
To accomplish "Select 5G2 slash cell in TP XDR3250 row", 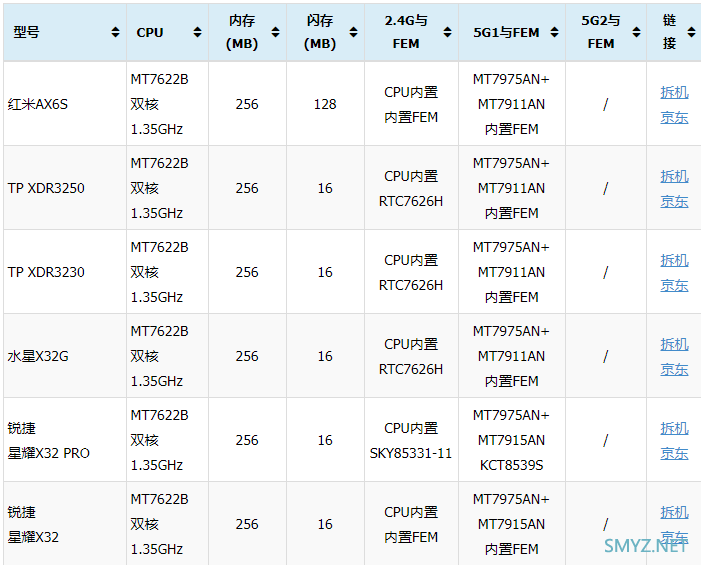I will (605, 188).
